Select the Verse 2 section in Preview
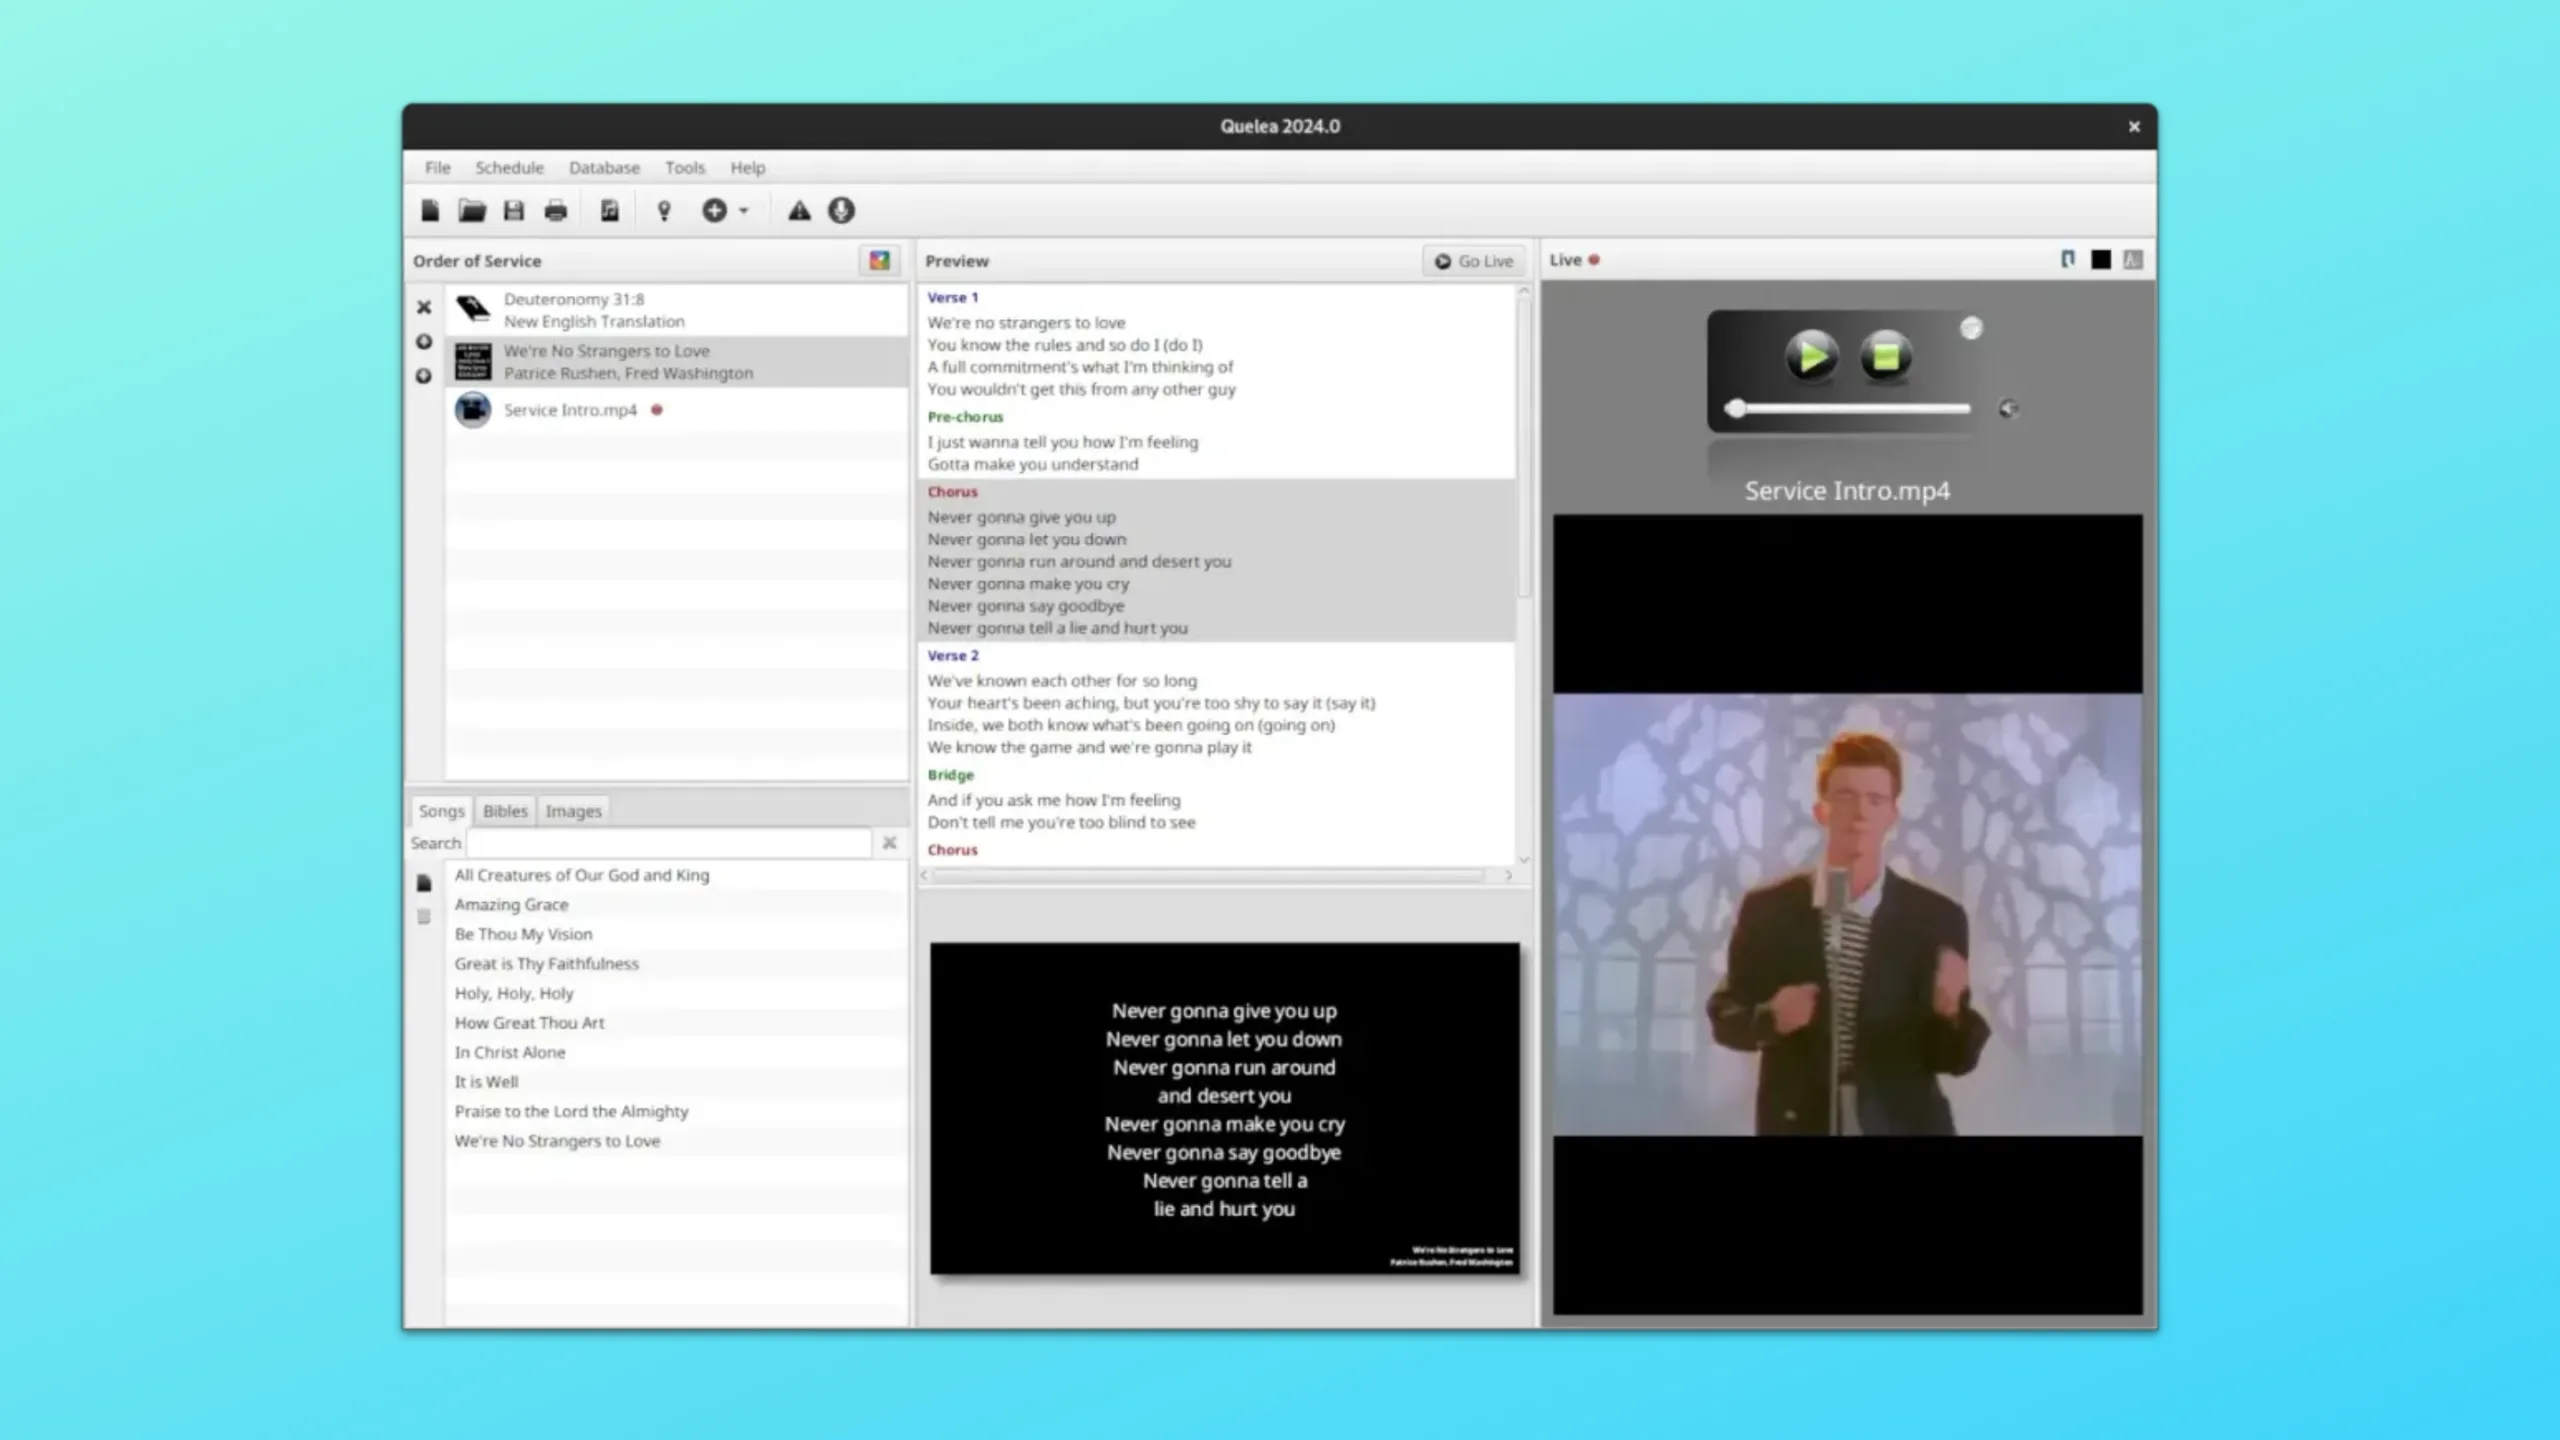Viewport: 2560px width, 1440px height. (x=1217, y=702)
